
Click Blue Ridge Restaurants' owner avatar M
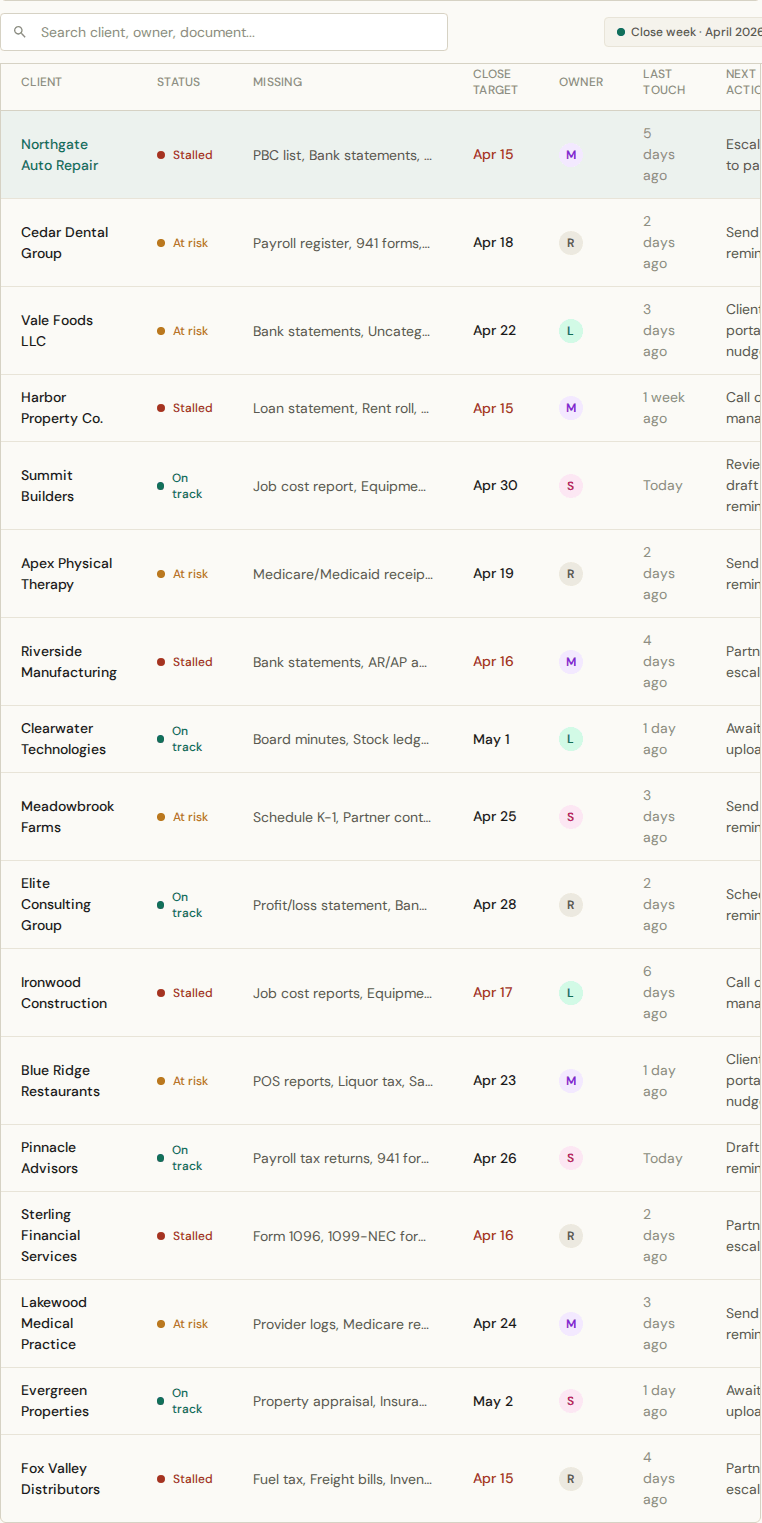571,1081
